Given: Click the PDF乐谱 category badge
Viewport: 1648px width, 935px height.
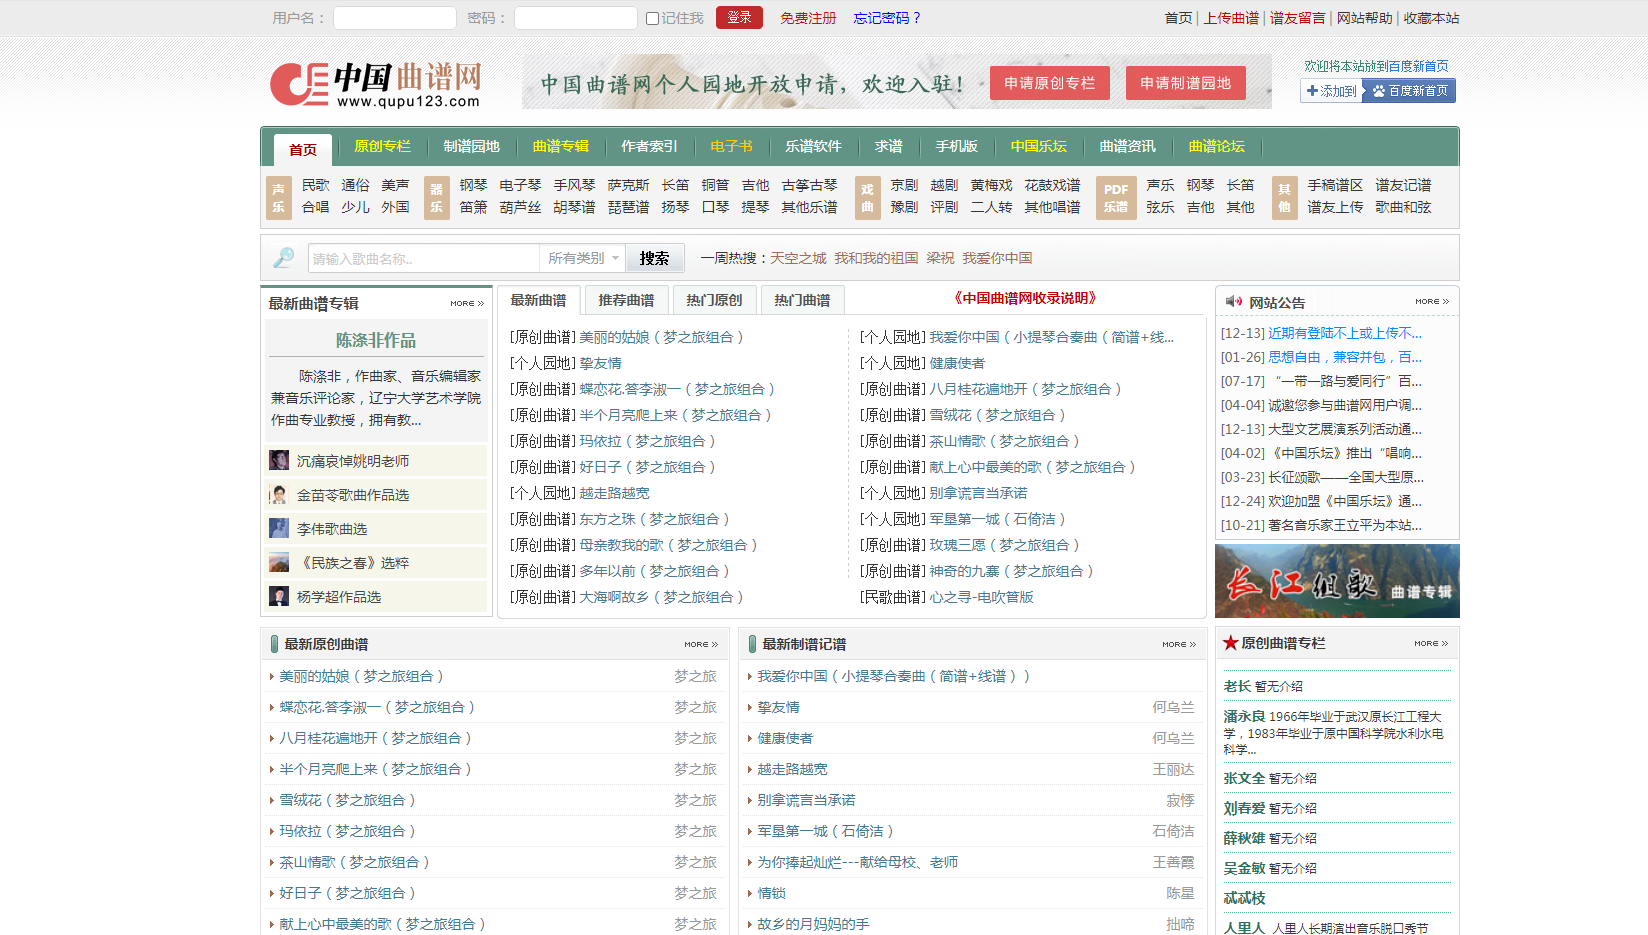Looking at the screenshot, I should [1116, 197].
